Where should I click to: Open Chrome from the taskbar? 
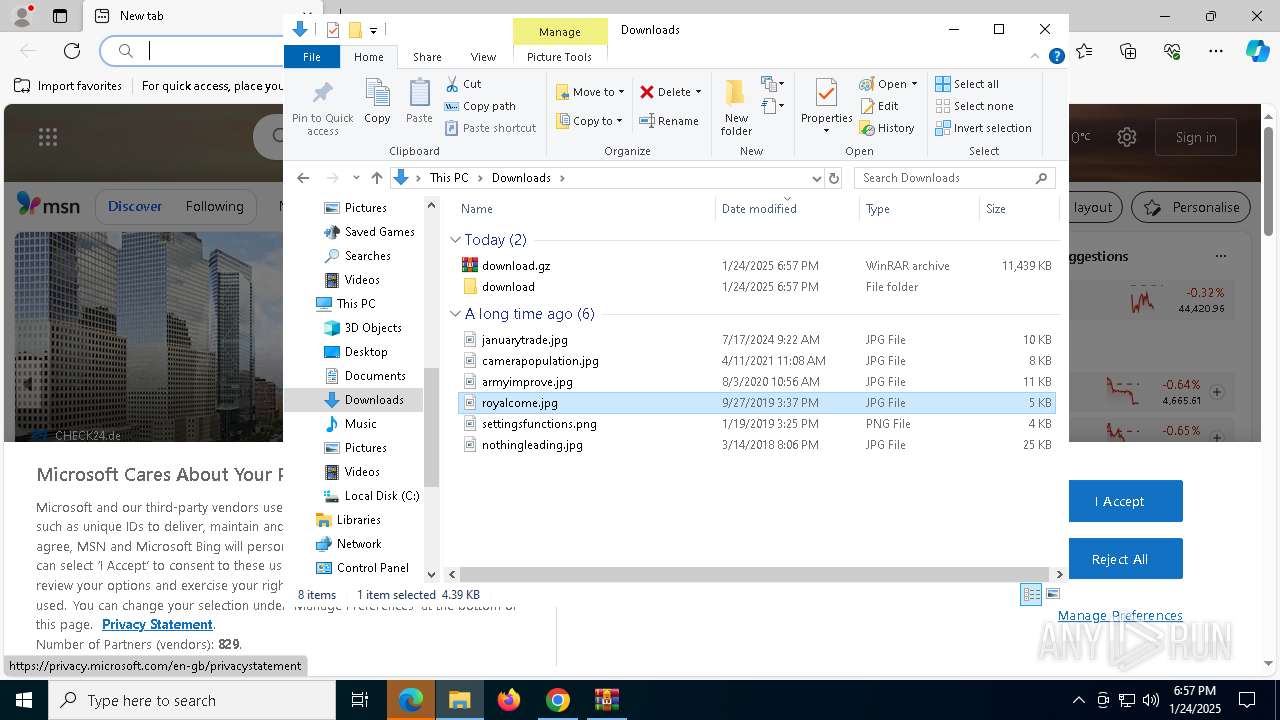[558, 700]
